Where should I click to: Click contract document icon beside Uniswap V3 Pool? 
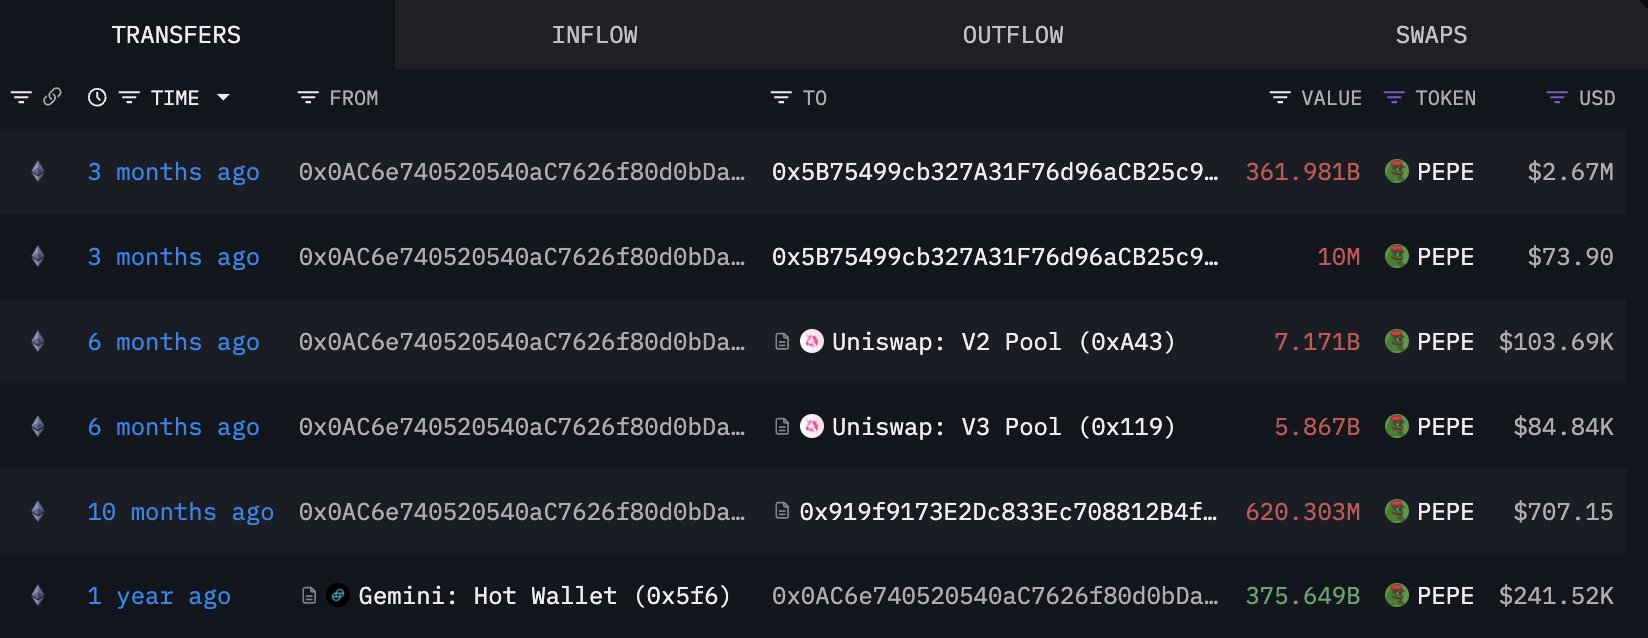pyautogui.click(x=783, y=427)
